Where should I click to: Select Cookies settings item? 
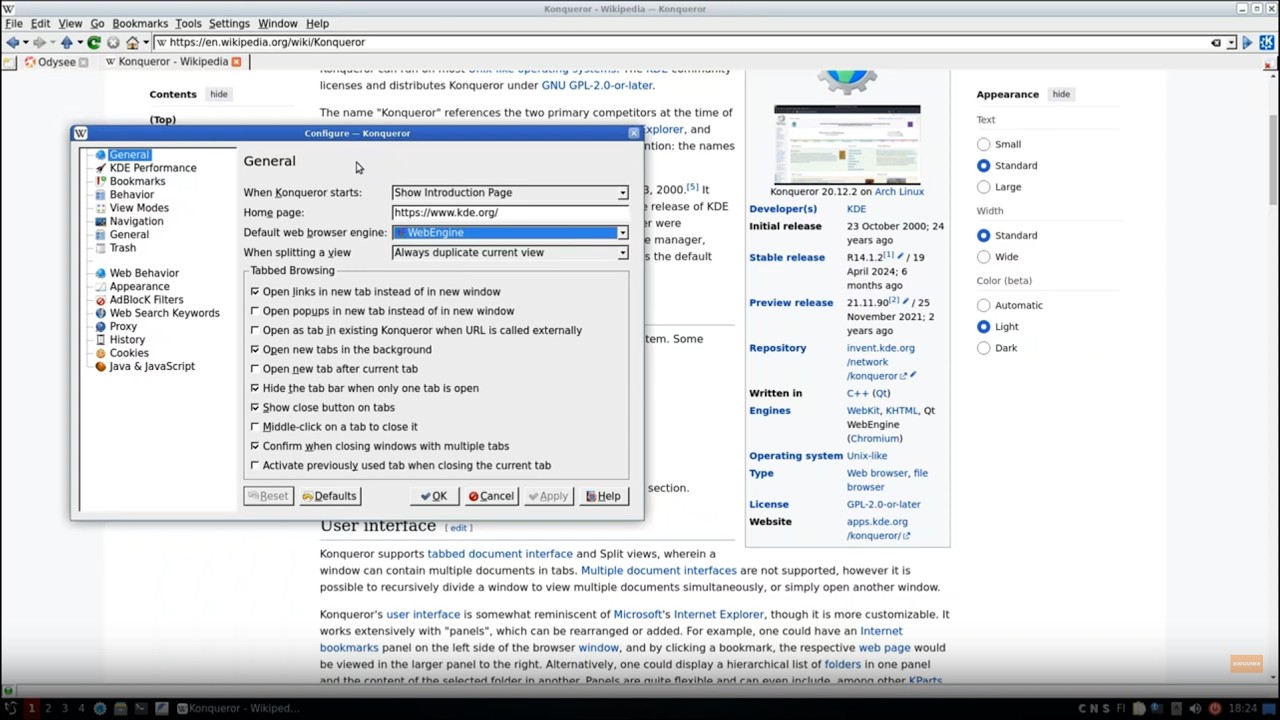129,353
